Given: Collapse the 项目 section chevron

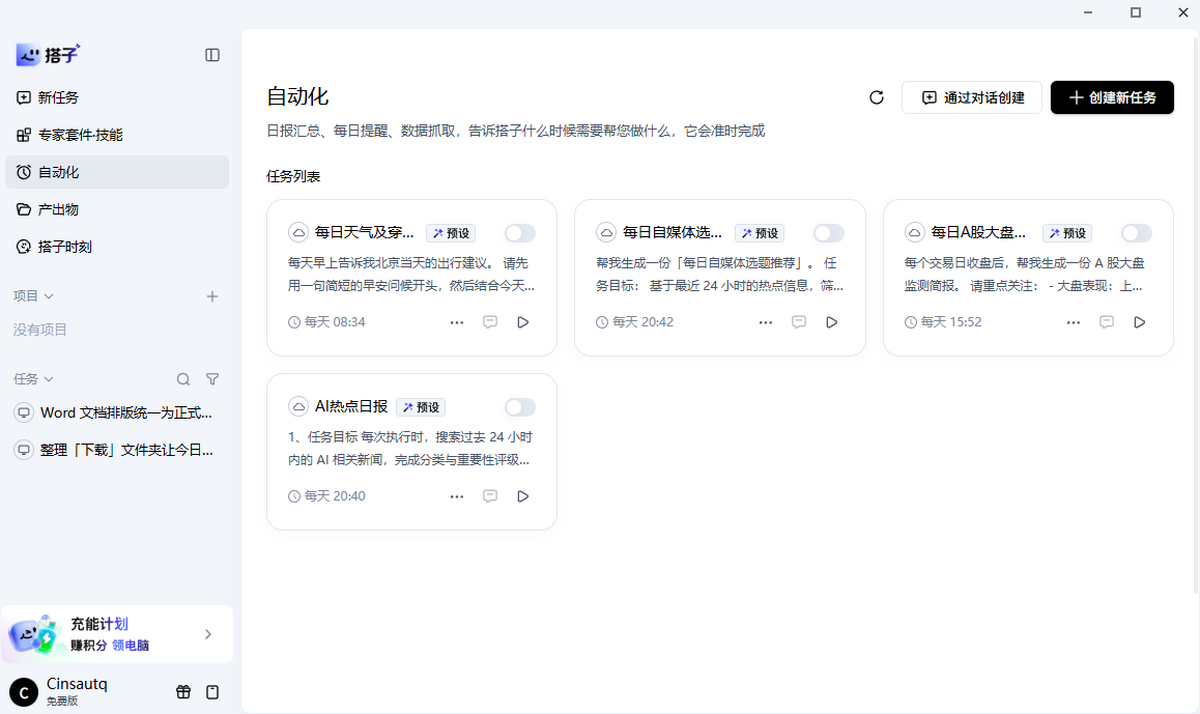Looking at the screenshot, I should point(49,296).
